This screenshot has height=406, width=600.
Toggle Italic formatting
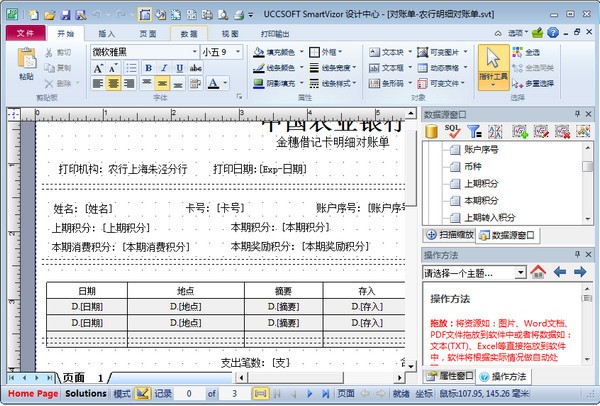tap(164, 68)
